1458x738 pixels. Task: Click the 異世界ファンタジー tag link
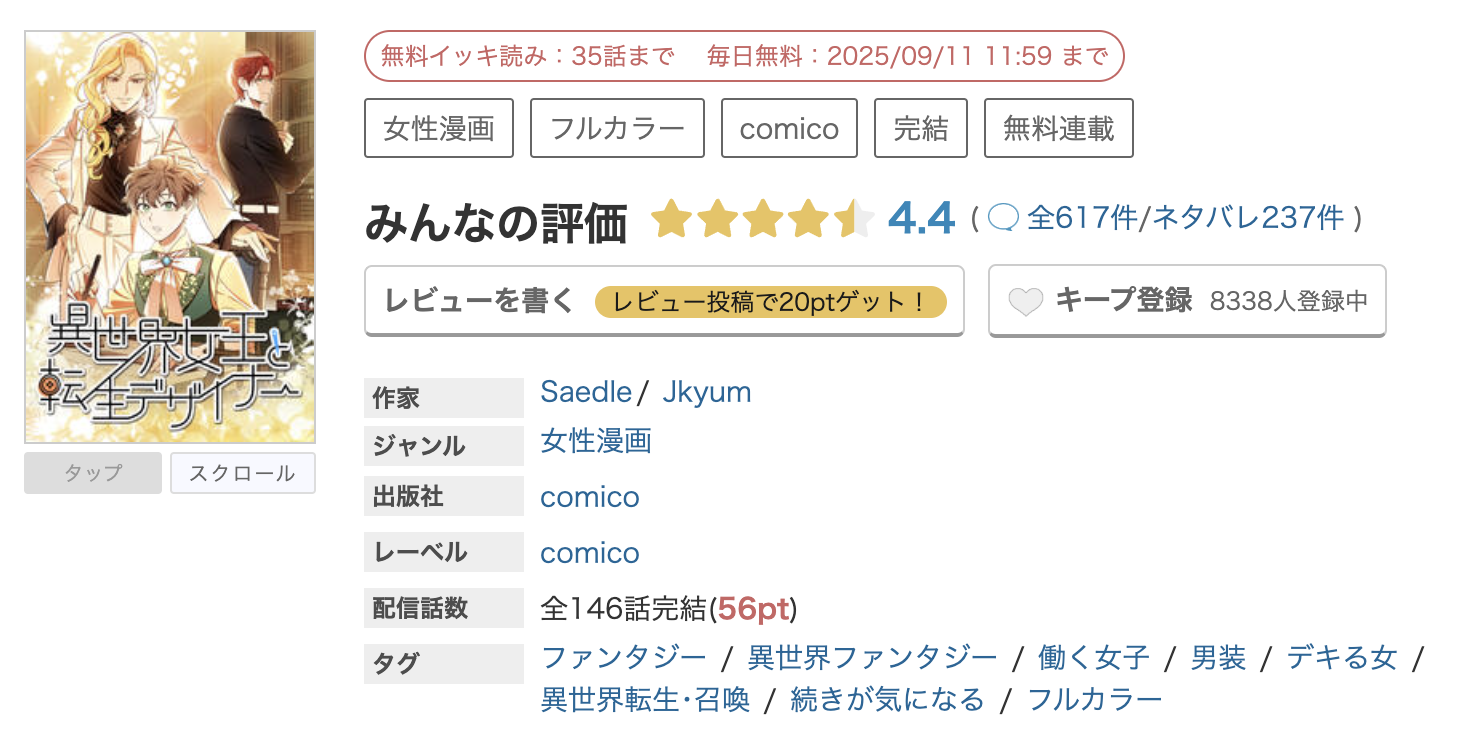(x=872, y=657)
